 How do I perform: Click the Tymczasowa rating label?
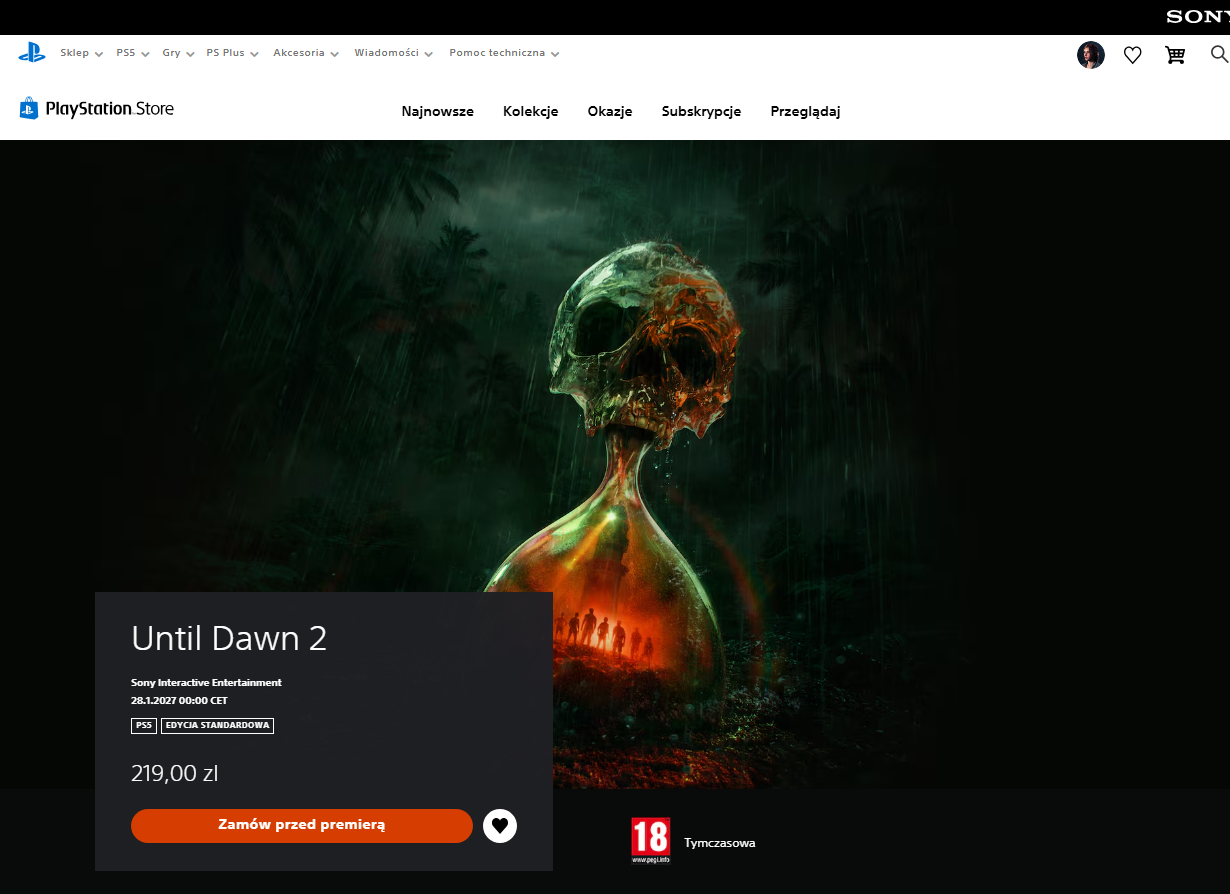click(x=720, y=843)
